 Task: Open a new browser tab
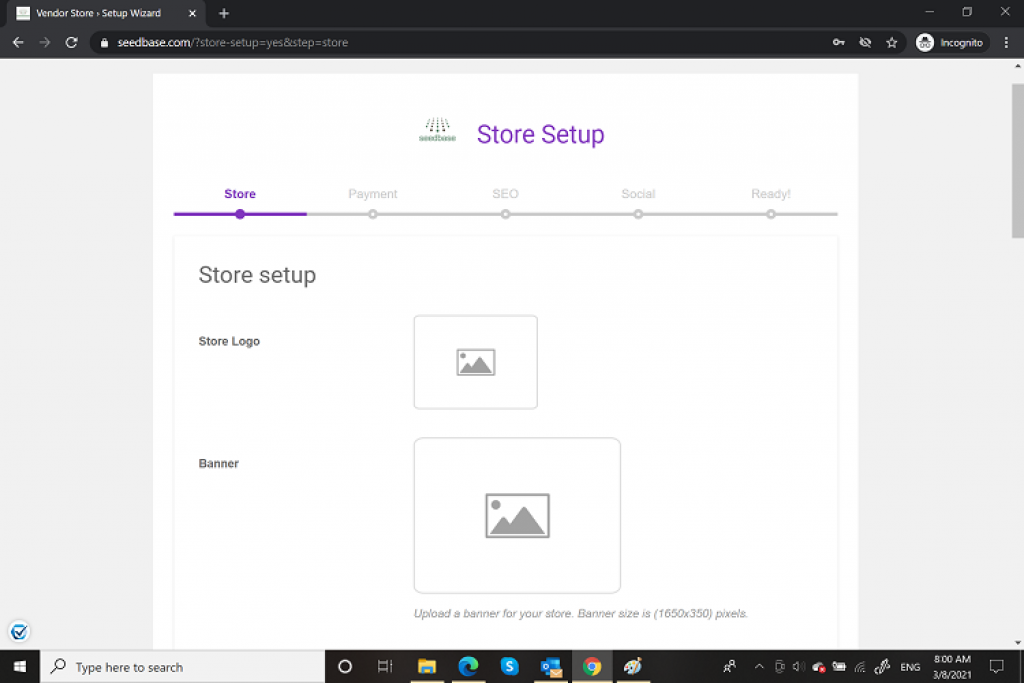224,13
